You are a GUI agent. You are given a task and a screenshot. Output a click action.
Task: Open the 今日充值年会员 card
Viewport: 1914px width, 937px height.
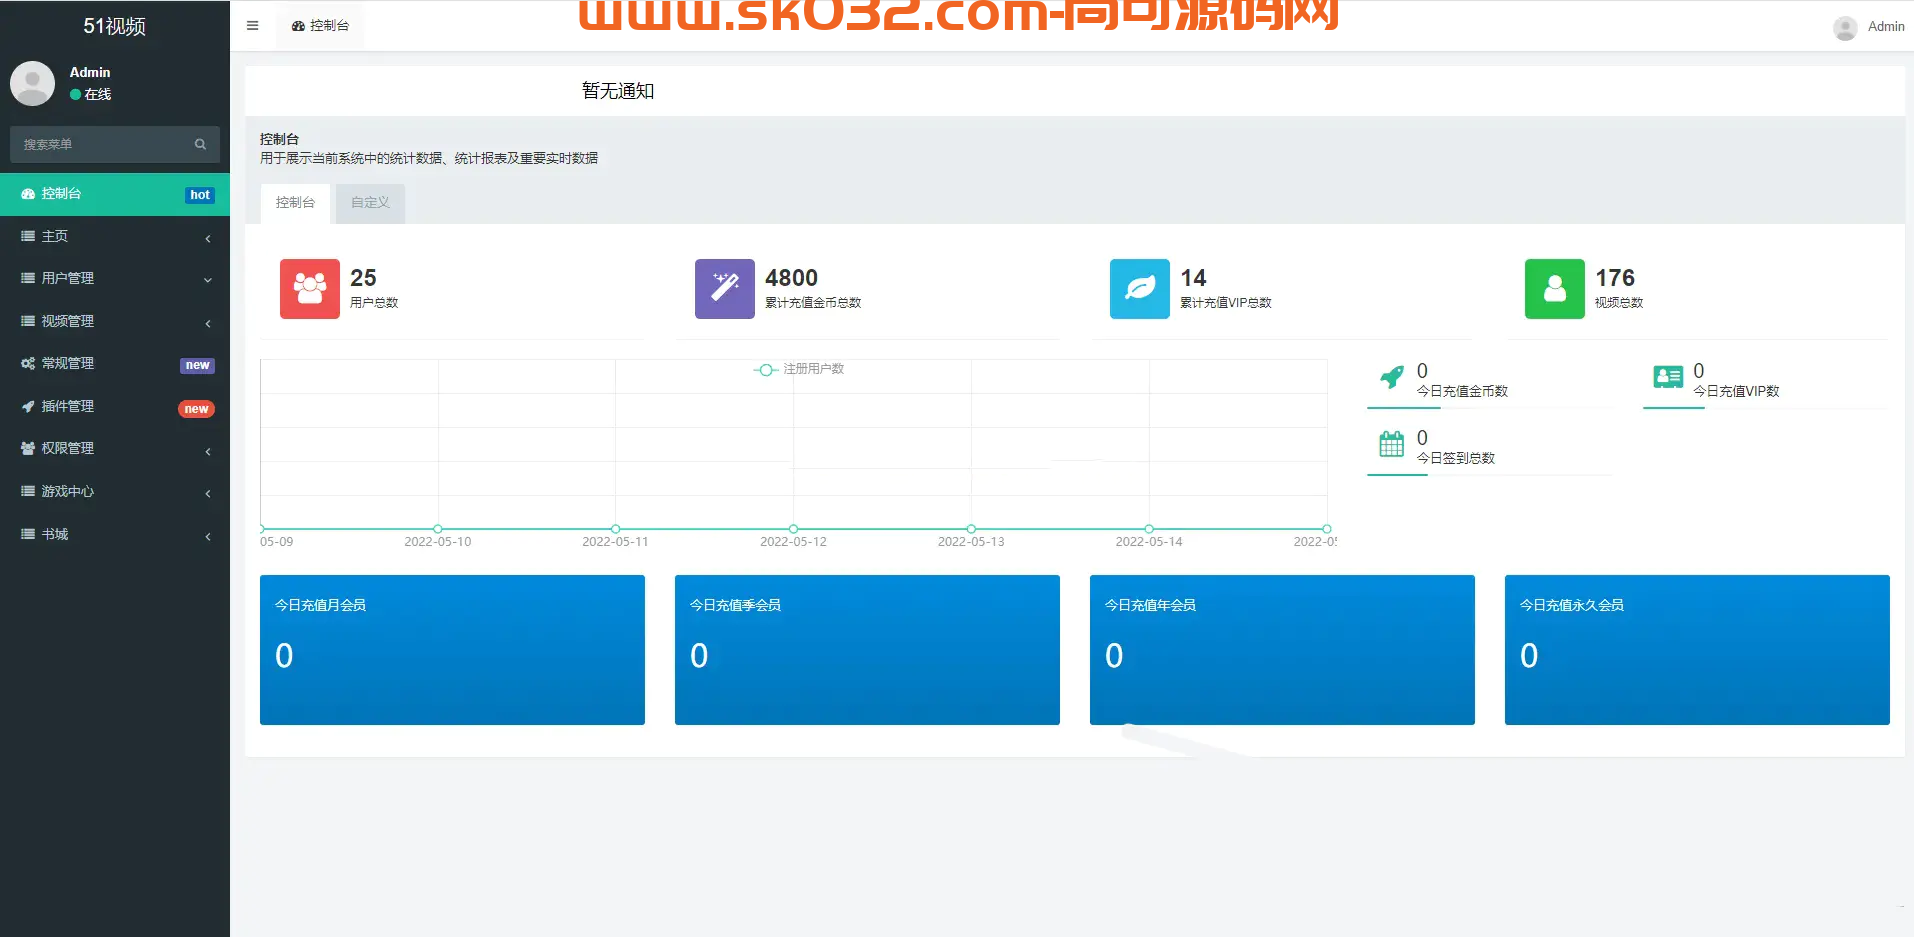tap(1282, 649)
